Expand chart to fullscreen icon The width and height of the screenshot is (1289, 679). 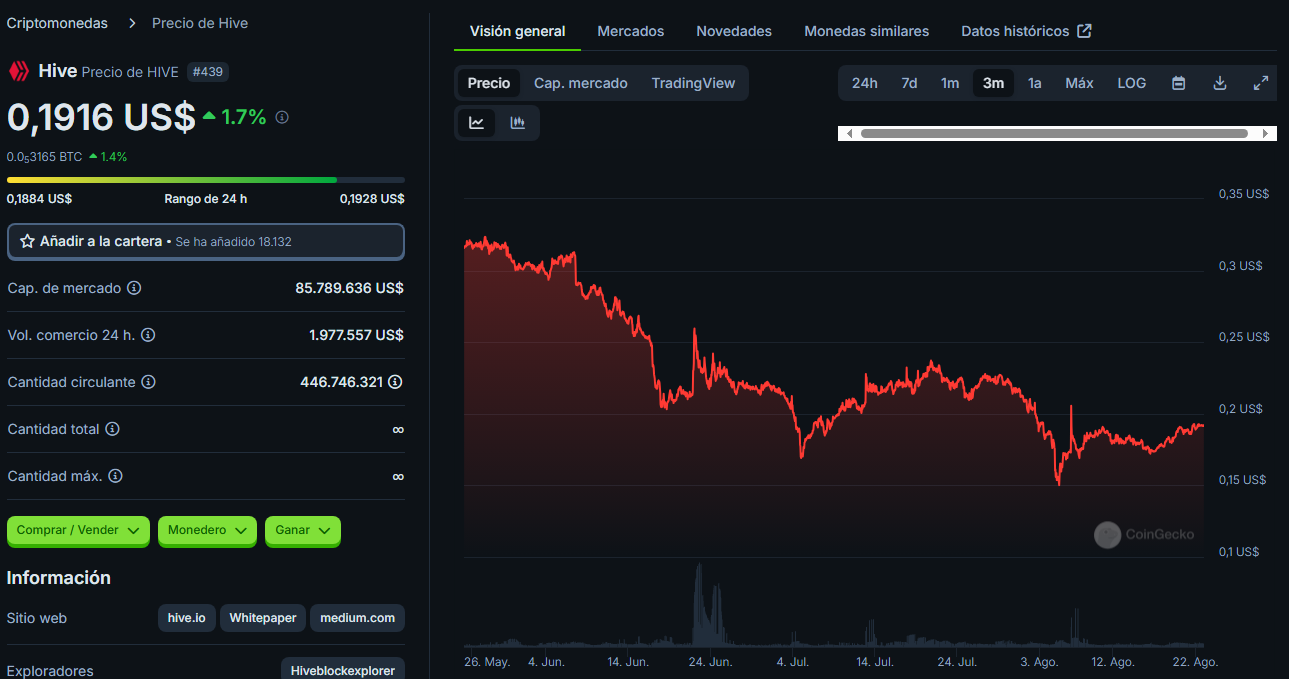tap(1261, 83)
